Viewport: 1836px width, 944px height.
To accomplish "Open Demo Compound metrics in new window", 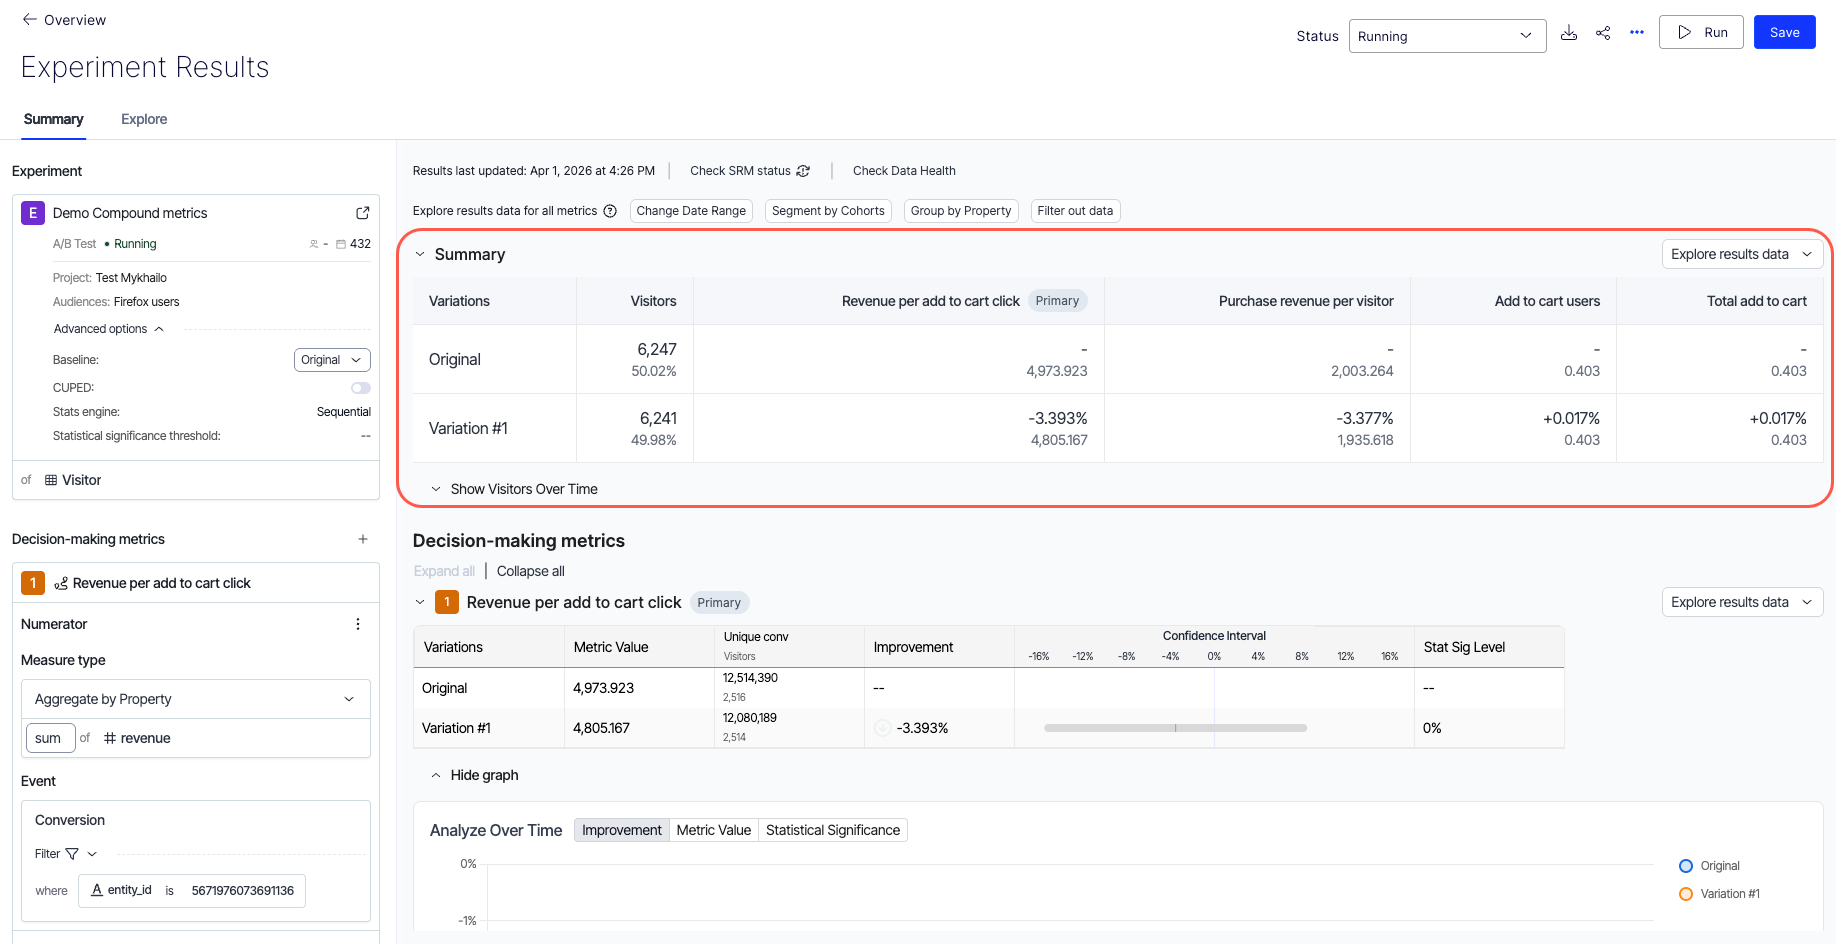I will coord(363,213).
